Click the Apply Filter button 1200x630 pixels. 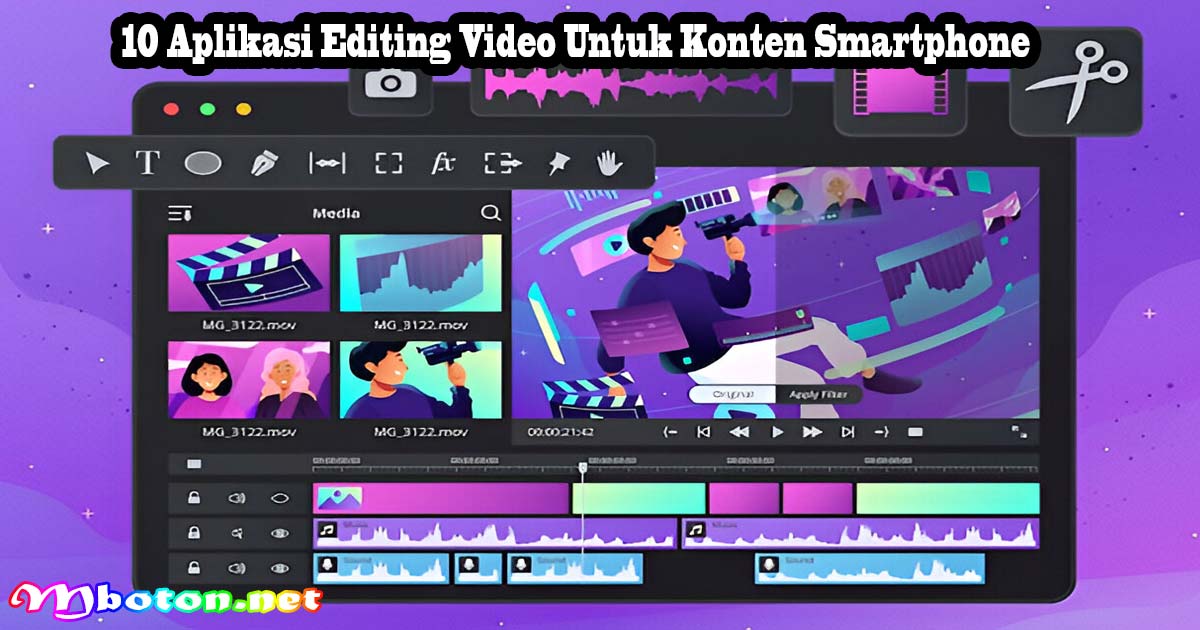(x=818, y=395)
